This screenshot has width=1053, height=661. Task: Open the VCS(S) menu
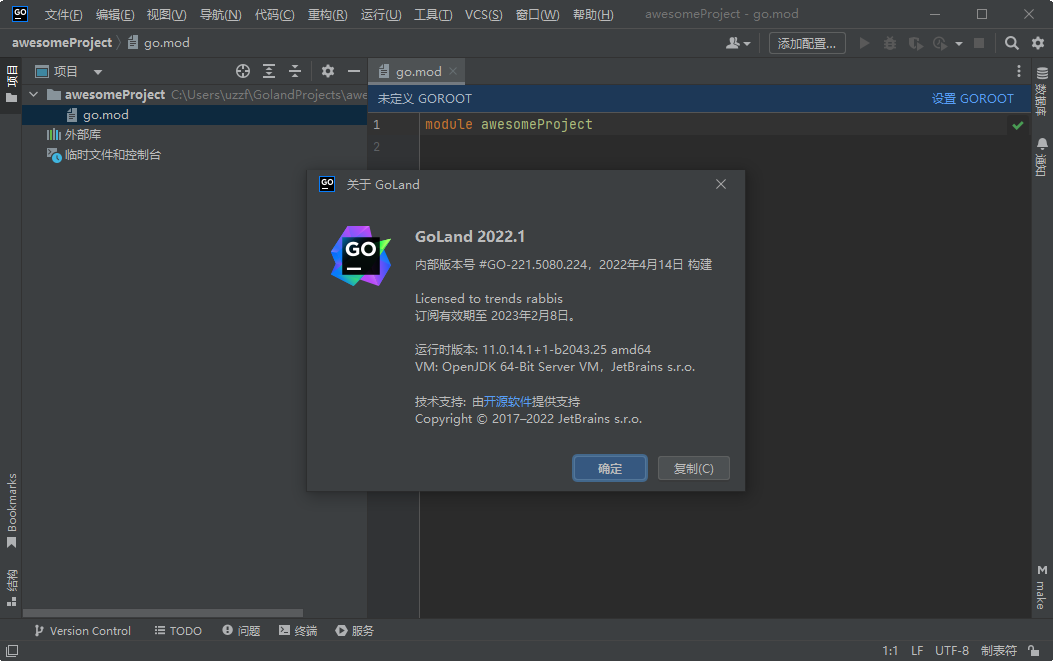pyautogui.click(x=484, y=14)
